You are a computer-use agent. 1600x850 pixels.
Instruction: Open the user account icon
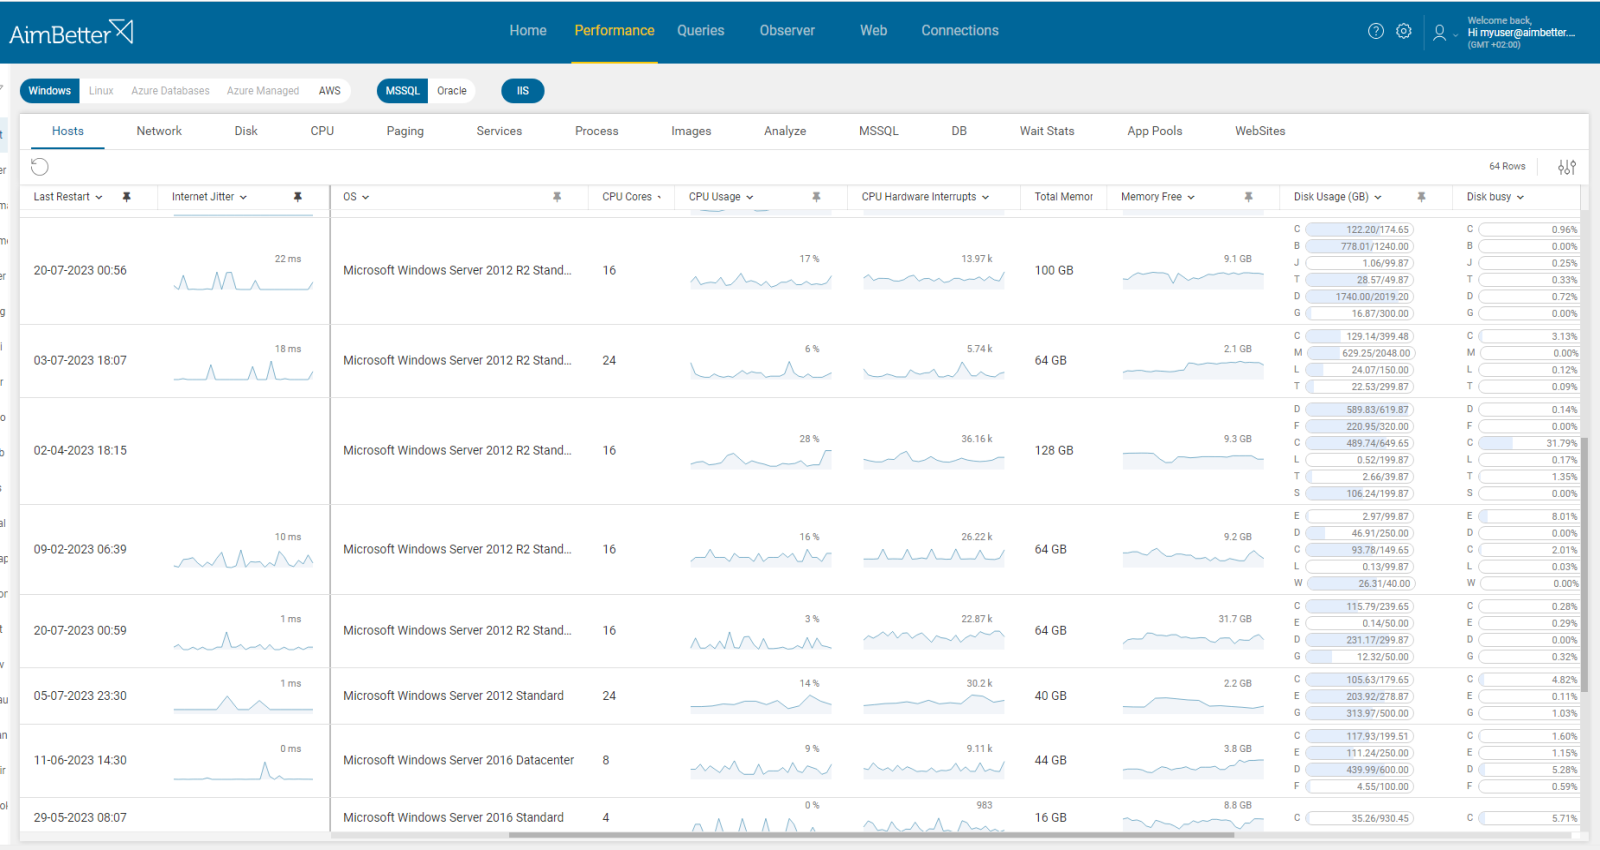[x=1439, y=32]
